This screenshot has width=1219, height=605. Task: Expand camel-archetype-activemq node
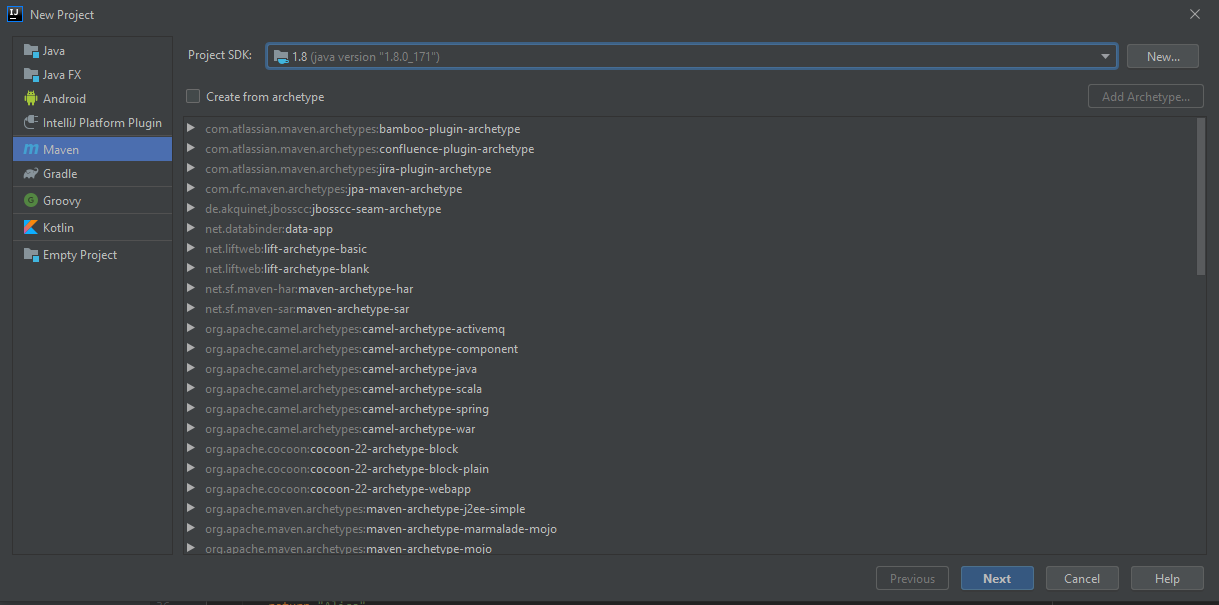tap(191, 329)
